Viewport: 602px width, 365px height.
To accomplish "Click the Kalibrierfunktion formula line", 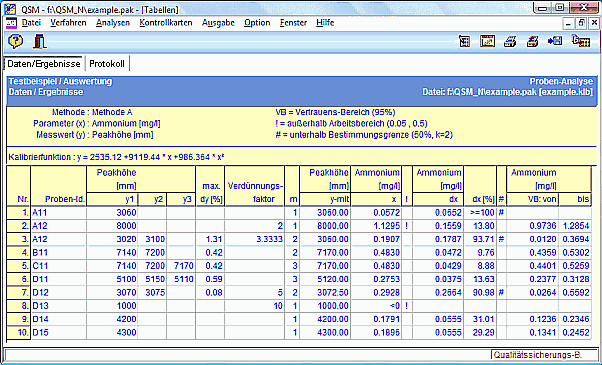I will [116, 157].
